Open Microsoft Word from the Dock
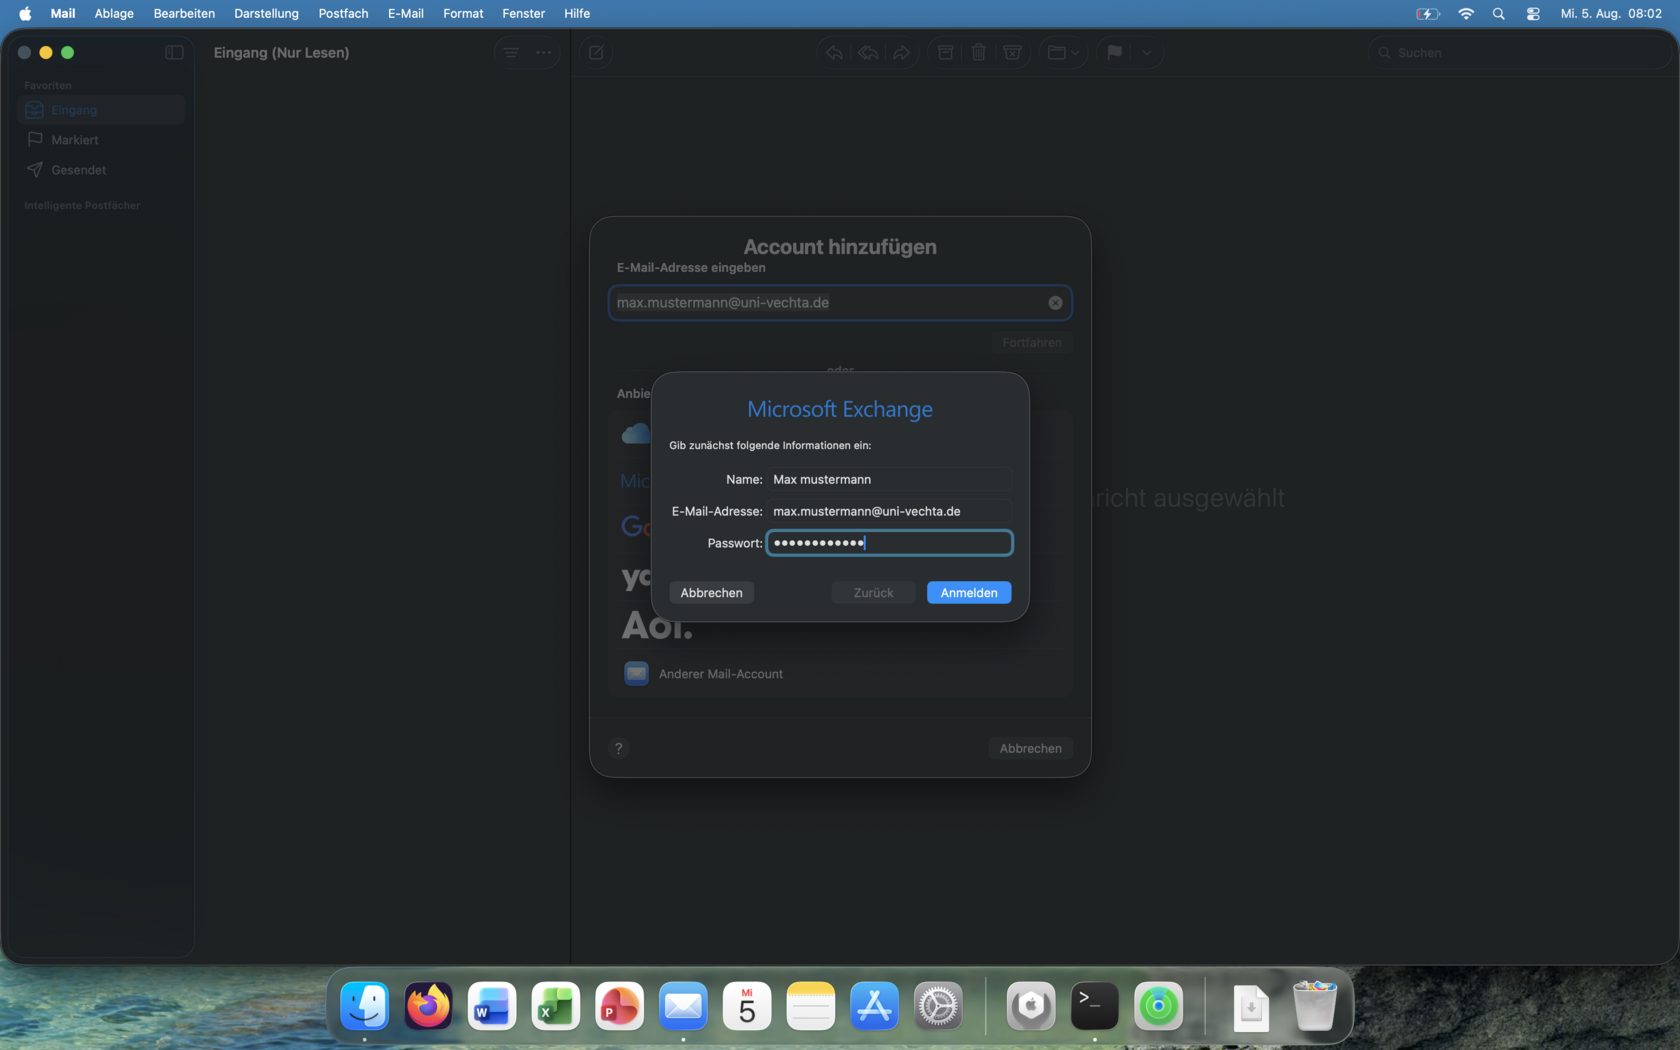This screenshot has width=1680, height=1050. (x=492, y=1006)
